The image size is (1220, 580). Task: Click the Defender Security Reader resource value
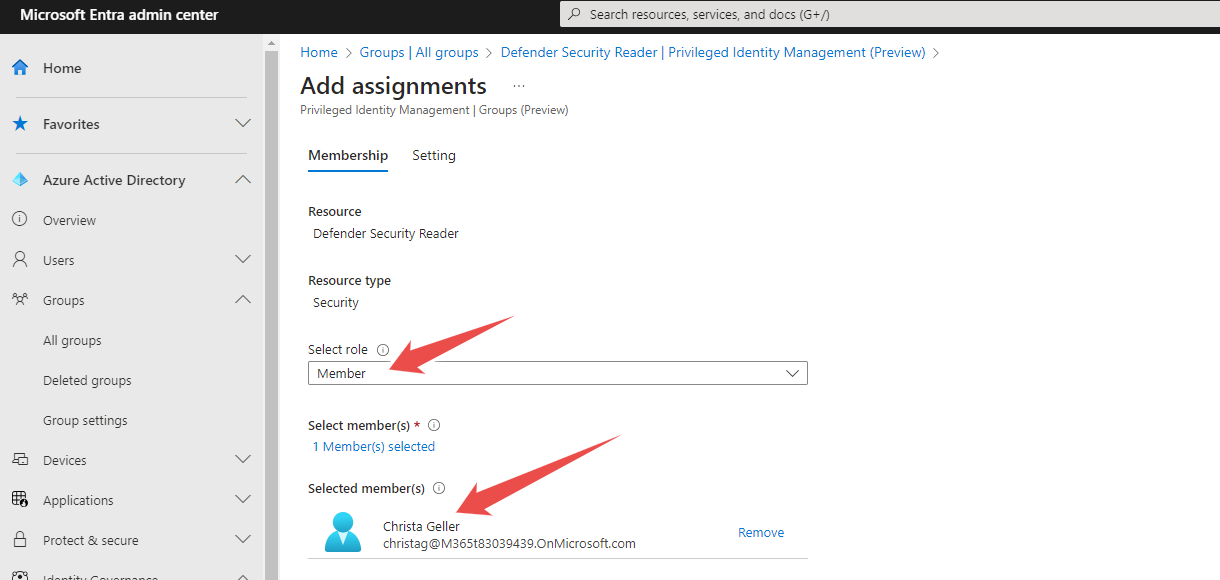[x=386, y=234]
